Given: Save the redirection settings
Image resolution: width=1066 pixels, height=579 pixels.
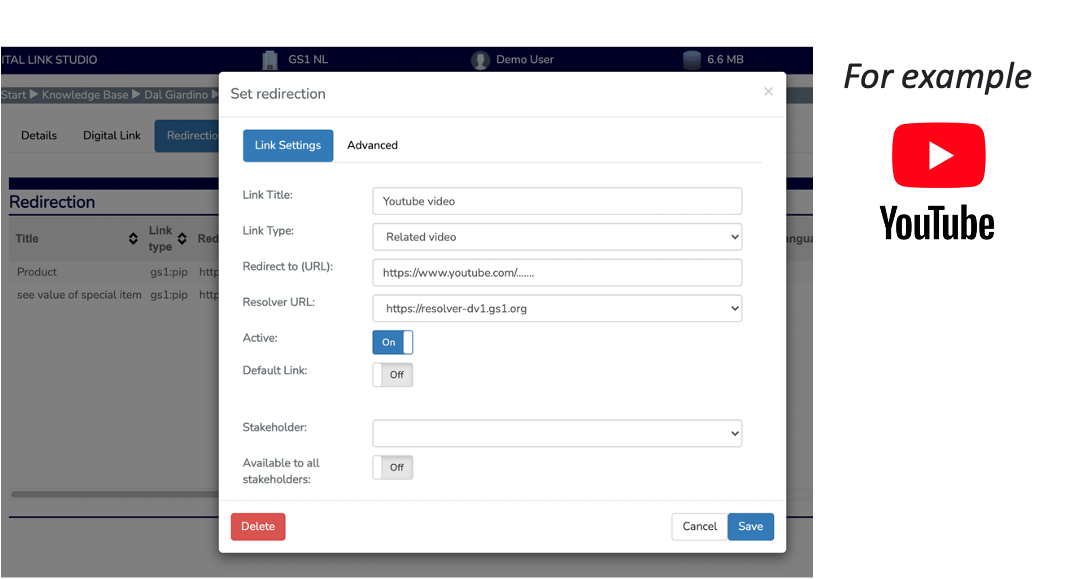Looking at the screenshot, I should [751, 527].
